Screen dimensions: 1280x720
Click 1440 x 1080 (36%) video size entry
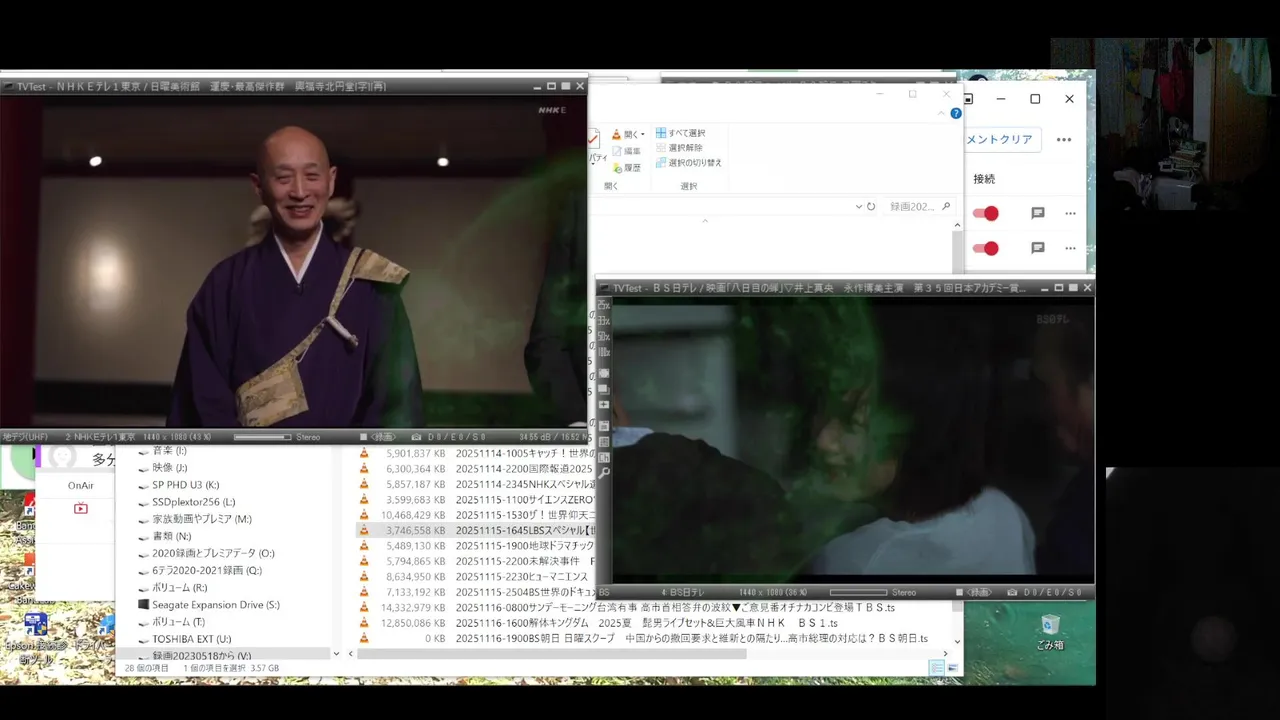click(x=775, y=592)
